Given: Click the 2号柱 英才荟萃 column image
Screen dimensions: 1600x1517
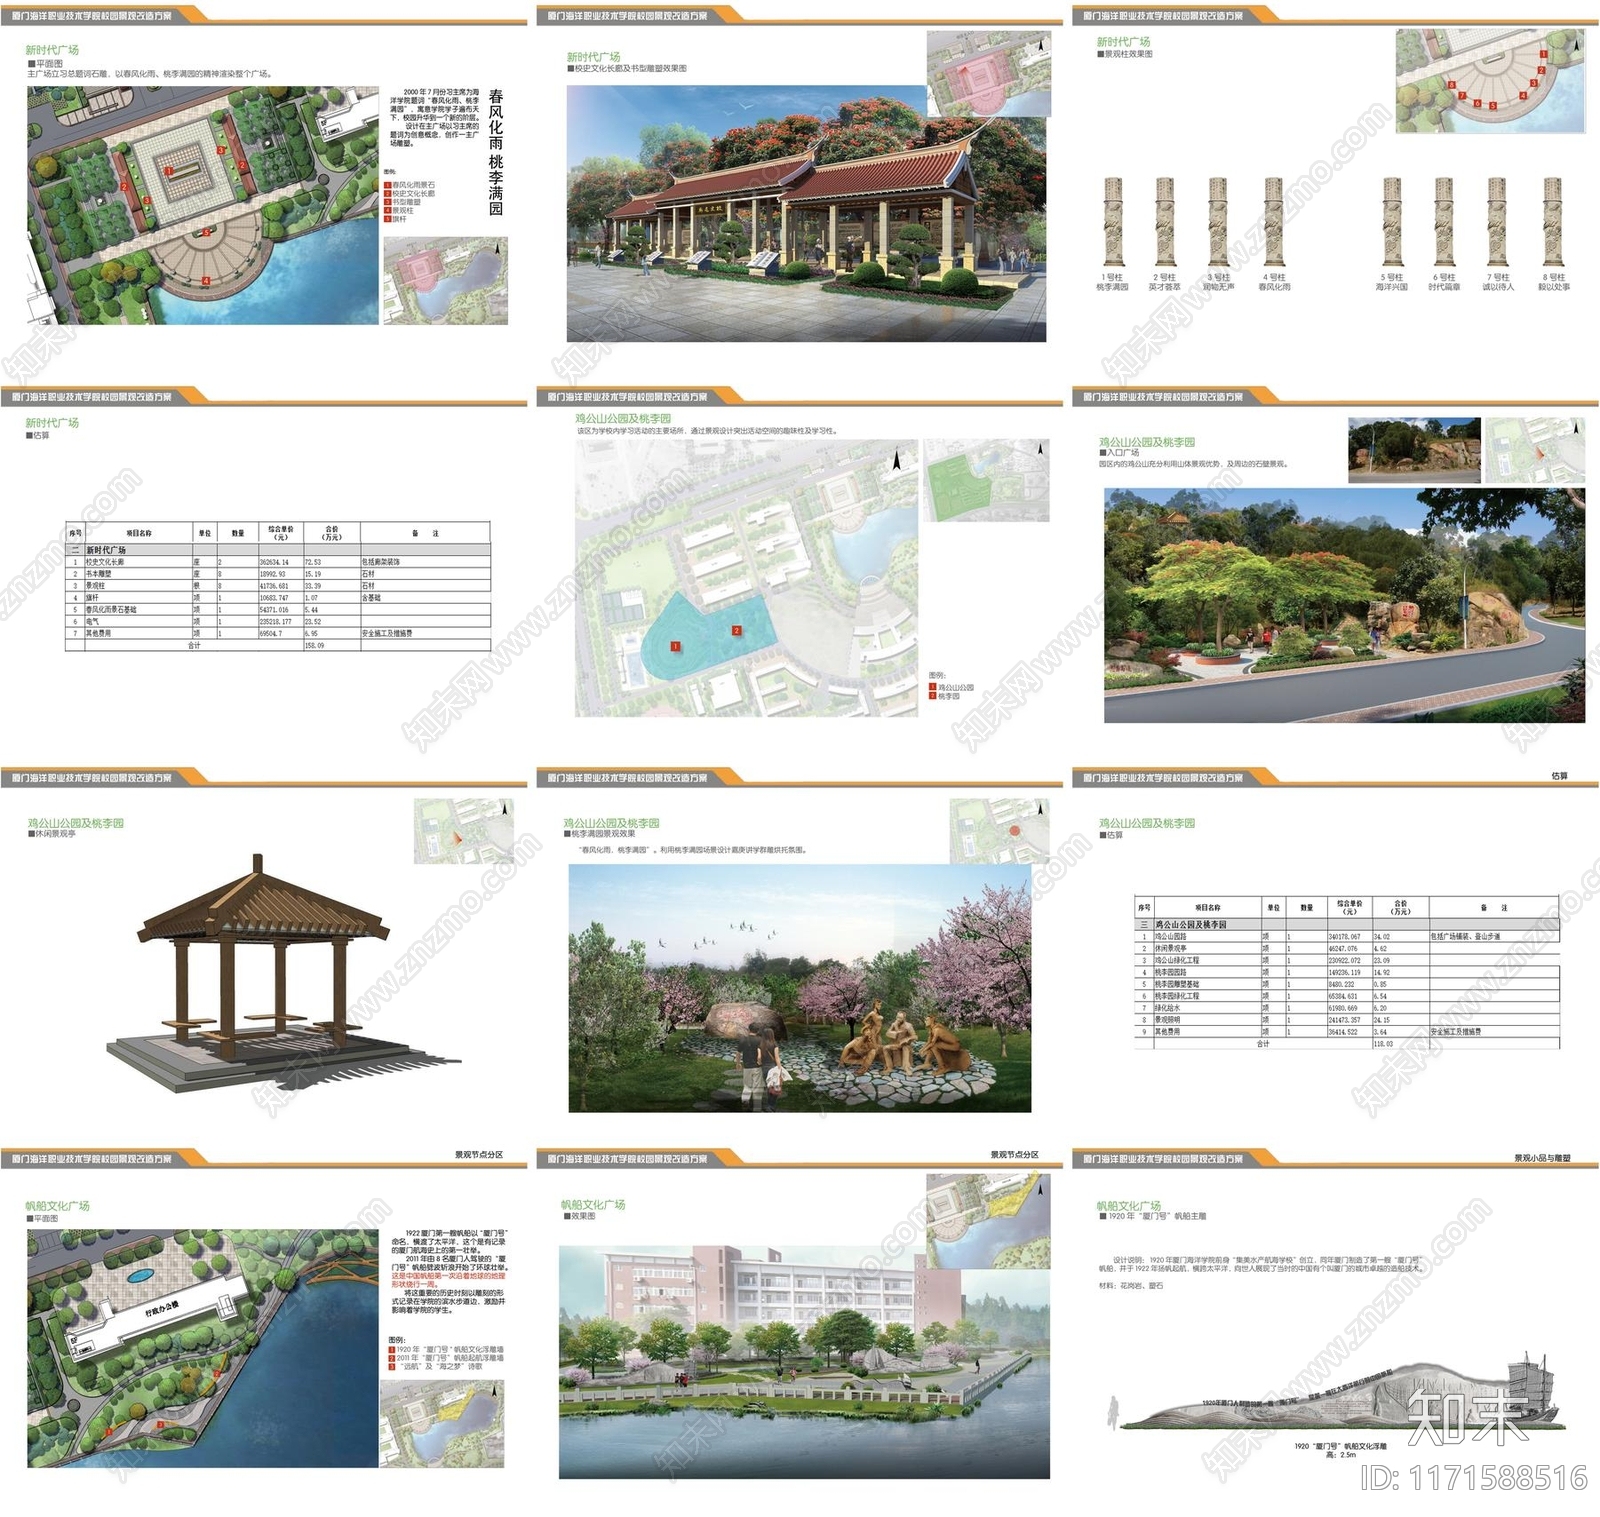Looking at the screenshot, I should pos(1165,222).
